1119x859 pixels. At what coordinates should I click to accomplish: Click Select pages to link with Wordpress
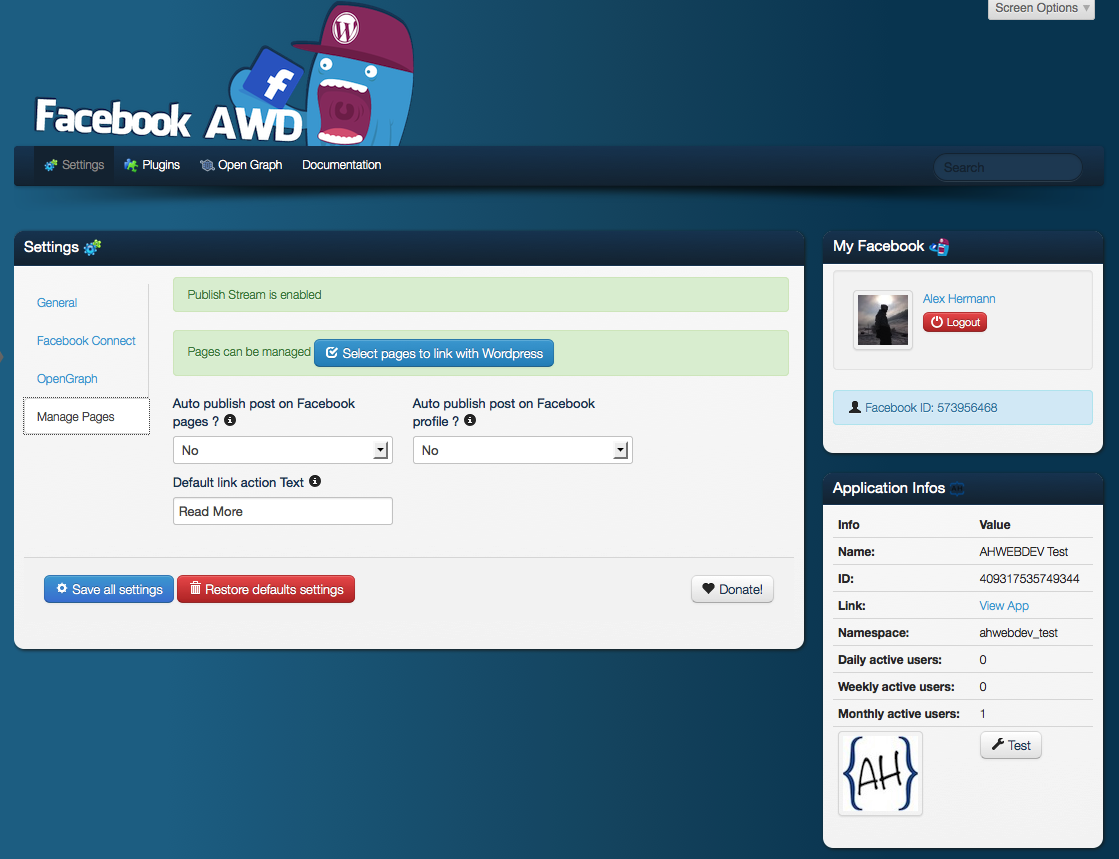[434, 353]
